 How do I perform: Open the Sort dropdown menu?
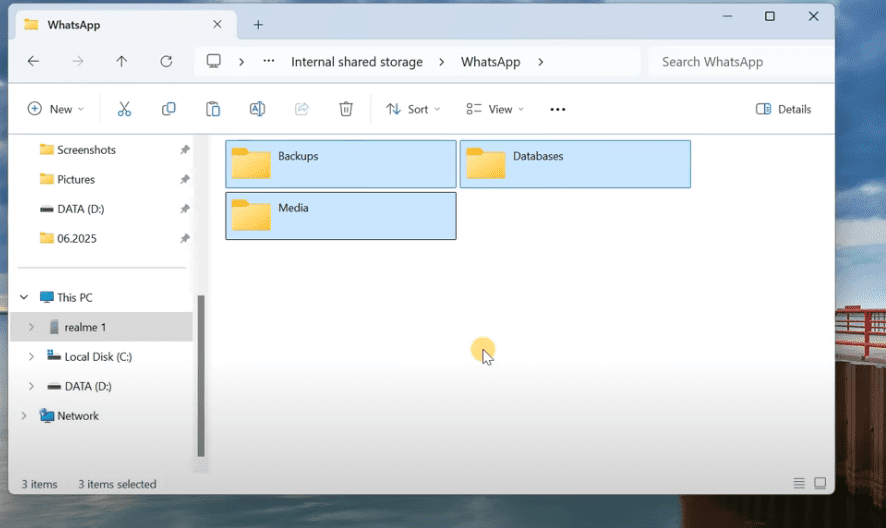coord(412,109)
